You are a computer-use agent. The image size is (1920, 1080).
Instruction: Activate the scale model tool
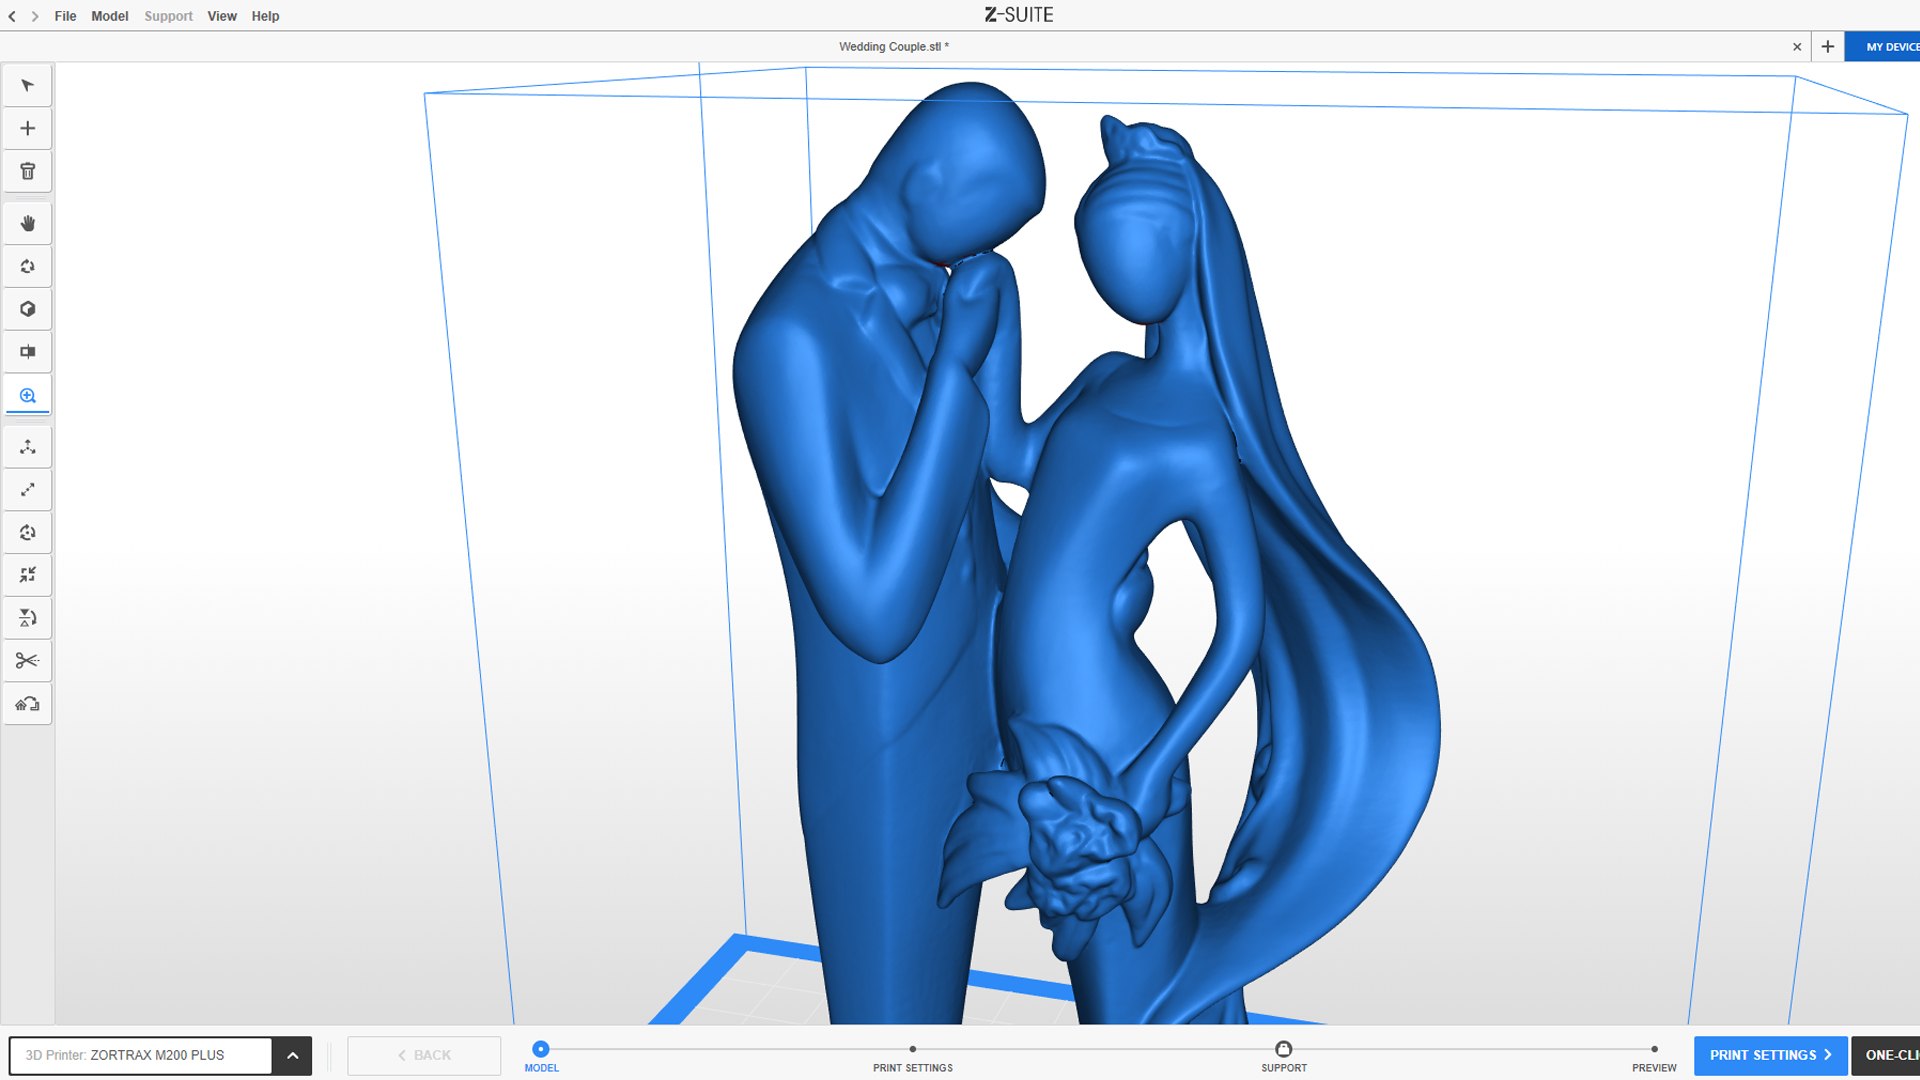(x=28, y=490)
